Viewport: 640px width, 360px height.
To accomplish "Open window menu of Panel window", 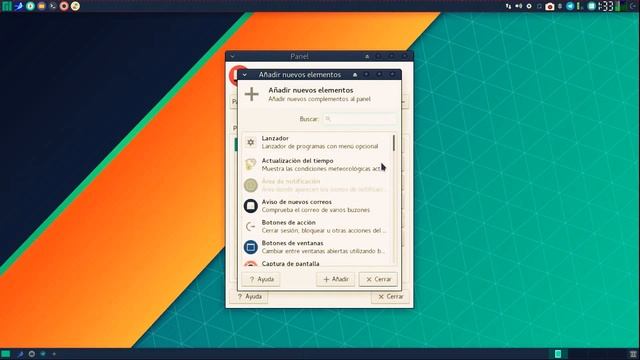I will coord(232,56).
